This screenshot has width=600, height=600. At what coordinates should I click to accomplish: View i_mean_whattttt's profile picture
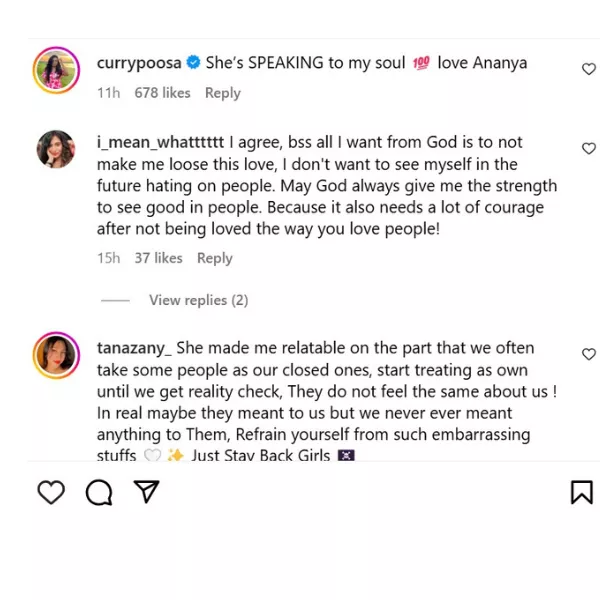56,150
